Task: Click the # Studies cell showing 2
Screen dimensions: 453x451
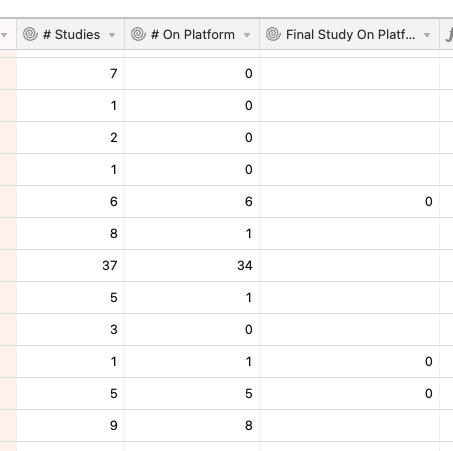Action: tap(70, 138)
